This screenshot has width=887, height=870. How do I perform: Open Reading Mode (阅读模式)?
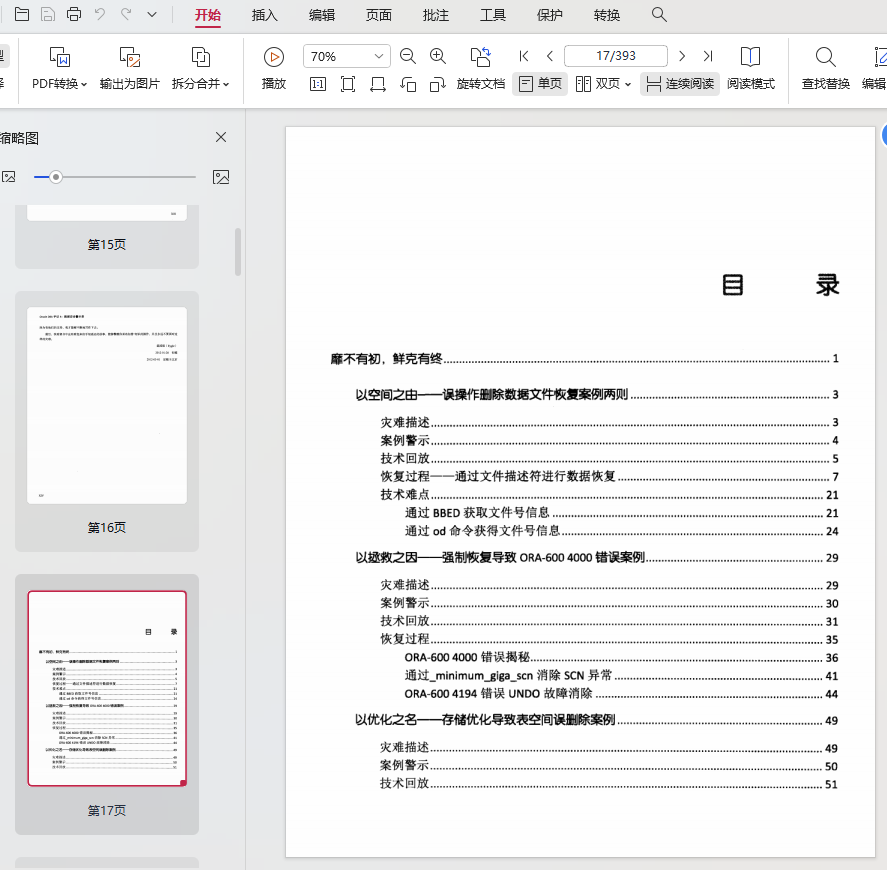pos(750,57)
